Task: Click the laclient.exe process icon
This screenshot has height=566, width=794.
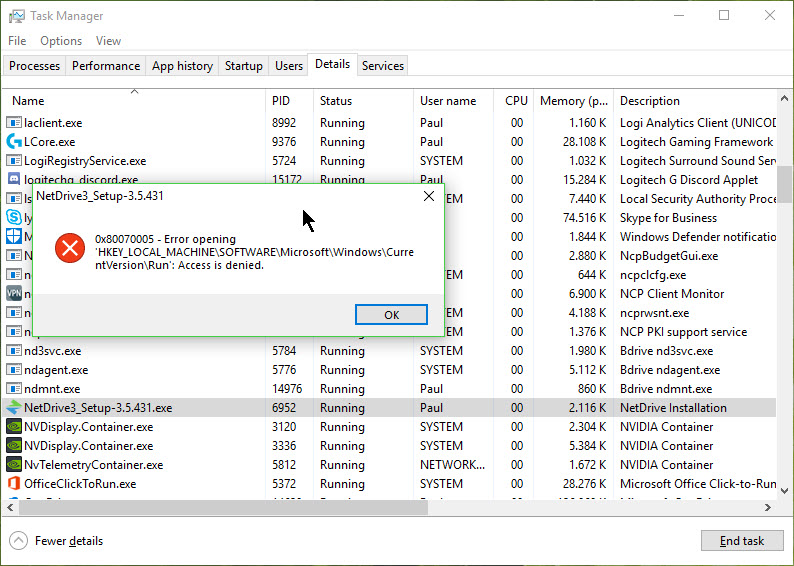Action: (14, 123)
